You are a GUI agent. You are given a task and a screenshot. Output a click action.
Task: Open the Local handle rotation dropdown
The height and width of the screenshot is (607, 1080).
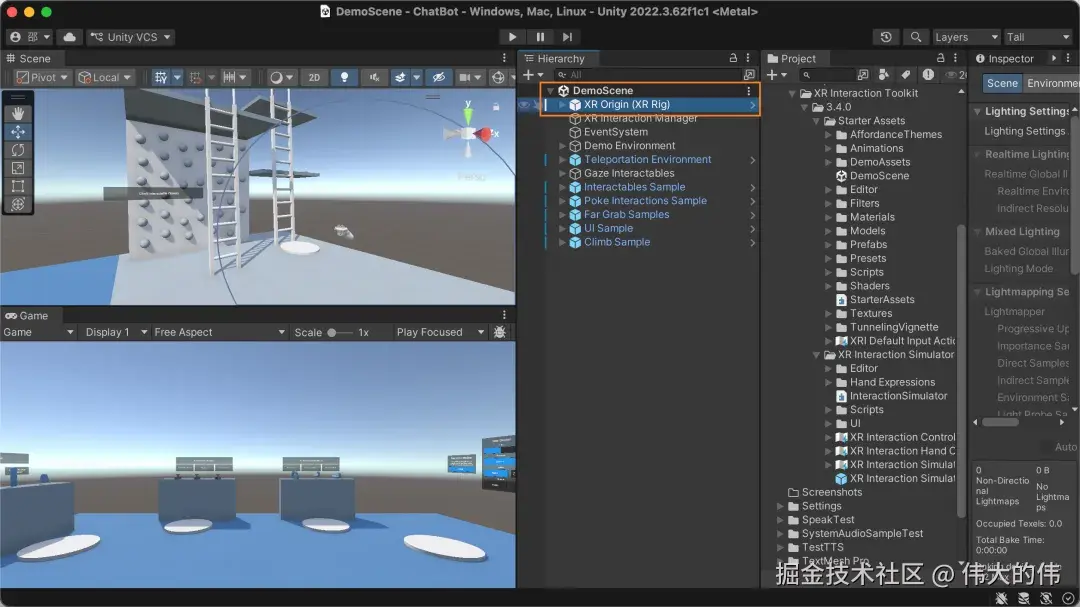[x=105, y=77]
